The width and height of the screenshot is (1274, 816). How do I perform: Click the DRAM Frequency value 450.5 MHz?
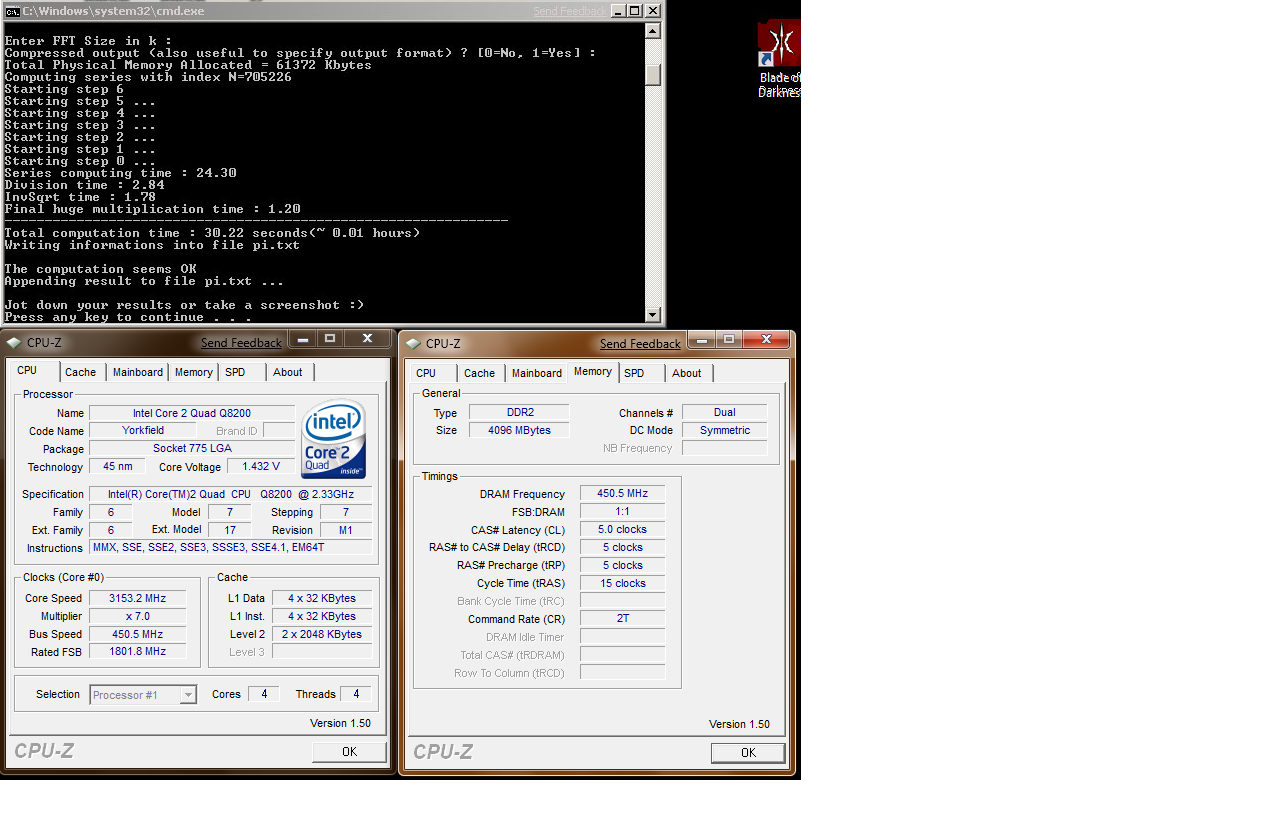tap(622, 494)
